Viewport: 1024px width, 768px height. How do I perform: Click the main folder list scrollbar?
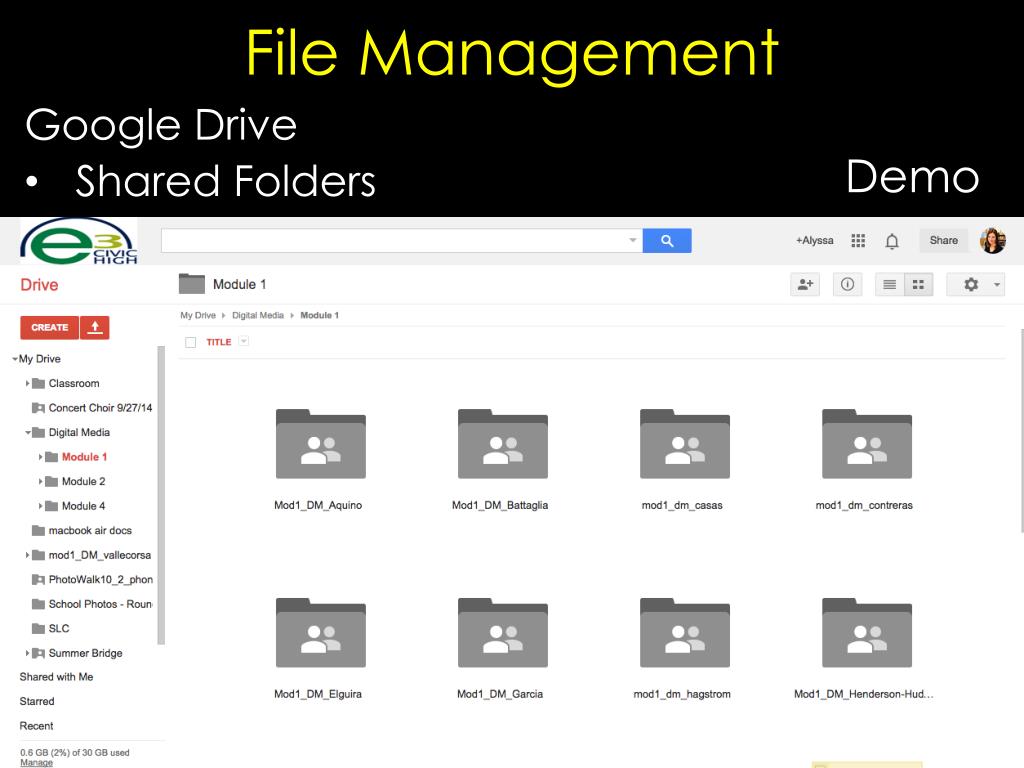pos(1021,431)
